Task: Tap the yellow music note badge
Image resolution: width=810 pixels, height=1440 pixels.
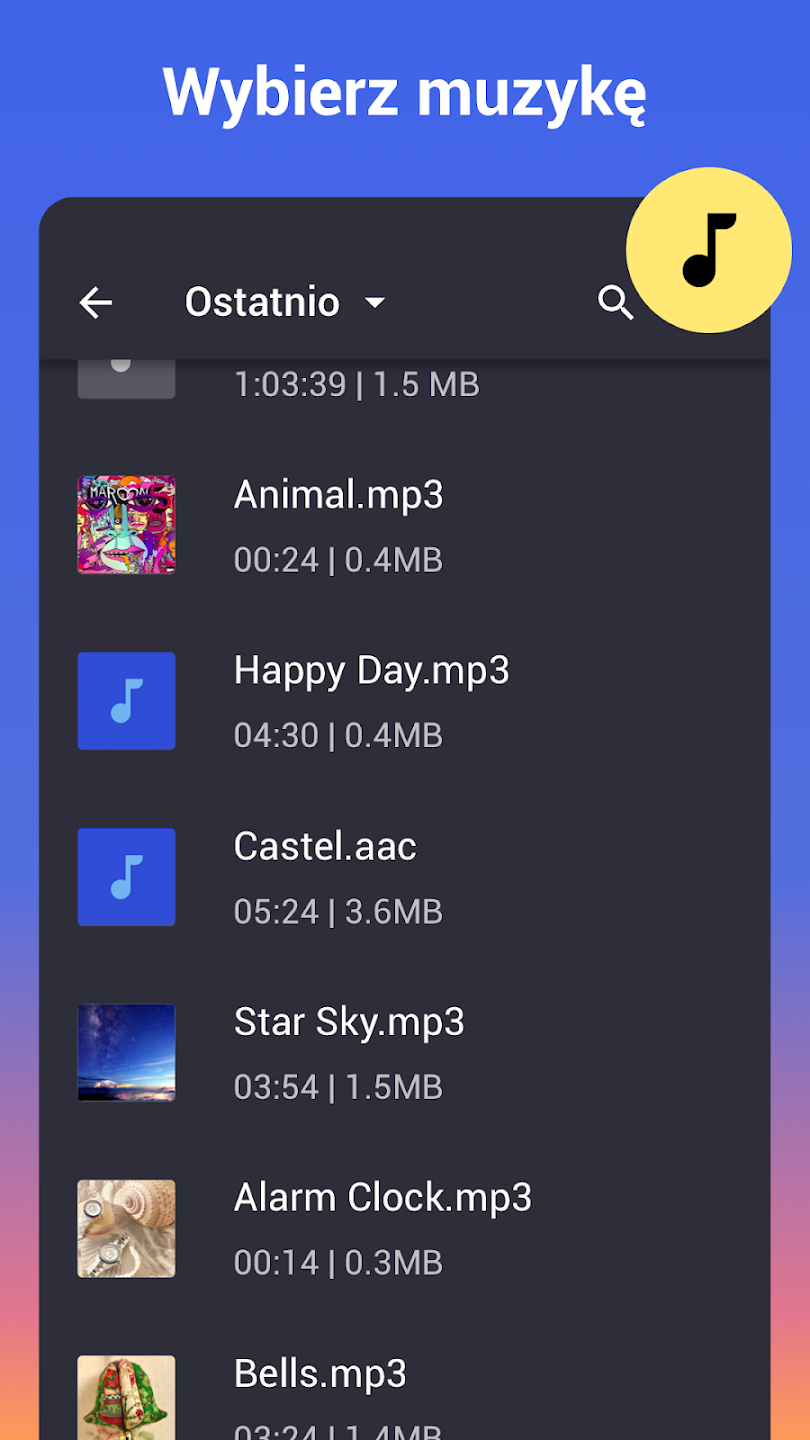Action: (x=709, y=250)
